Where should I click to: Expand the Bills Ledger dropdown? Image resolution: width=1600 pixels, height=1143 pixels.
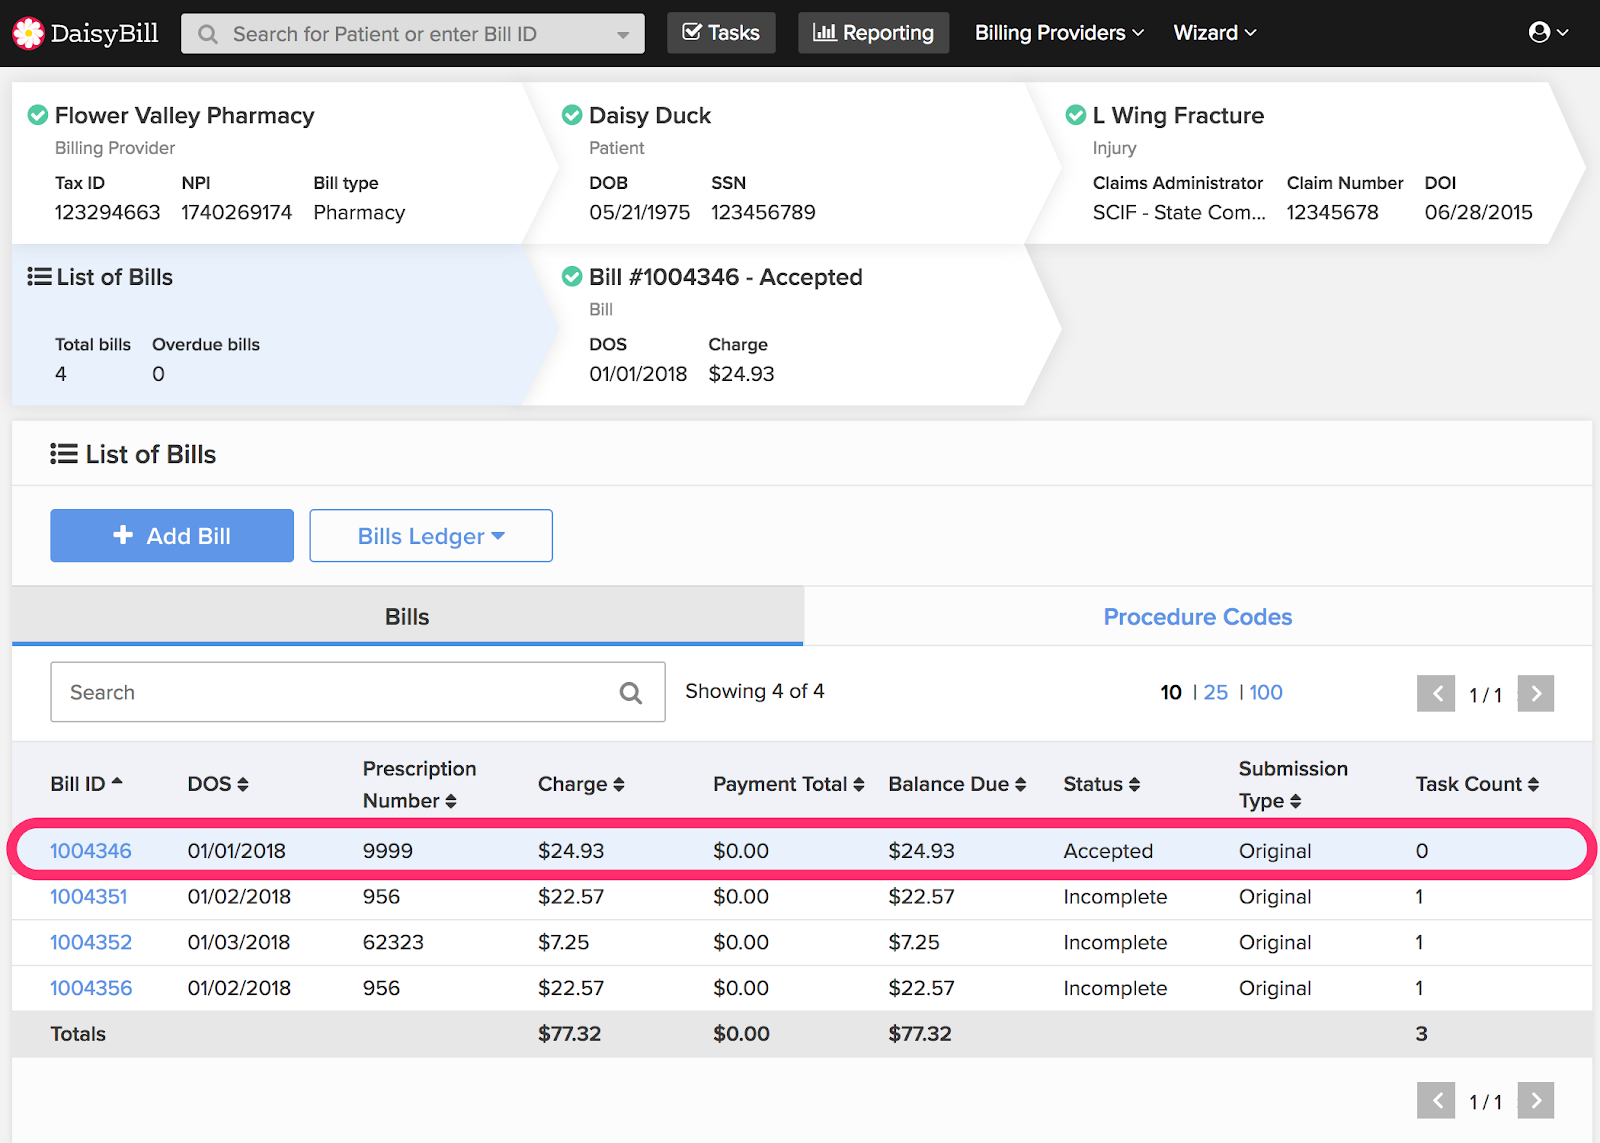431,536
